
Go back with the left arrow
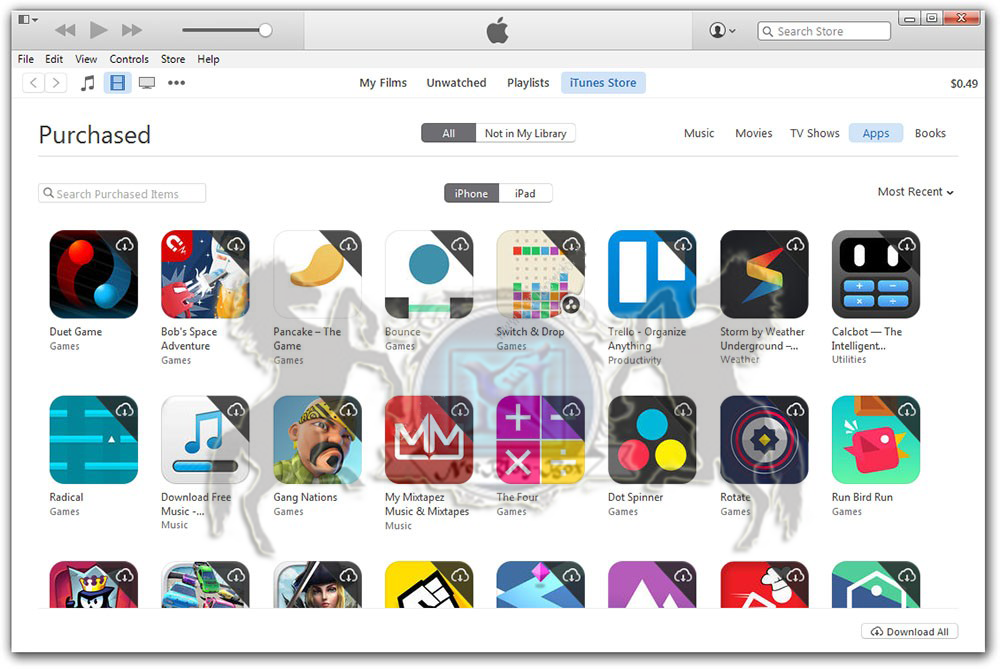34,83
